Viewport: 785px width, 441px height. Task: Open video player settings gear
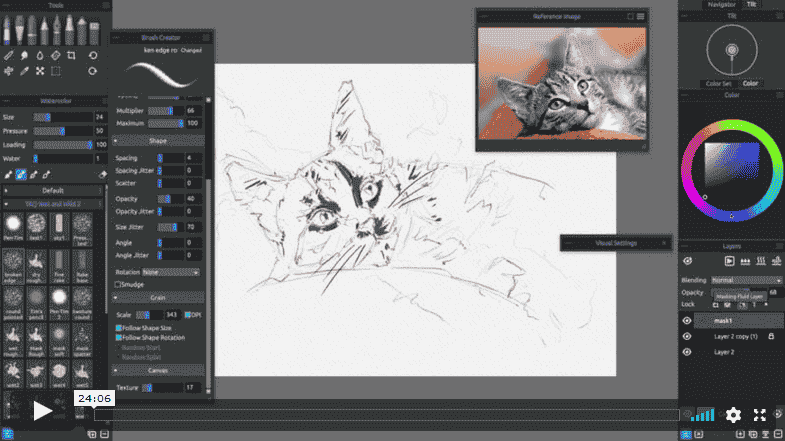[x=733, y=414]
